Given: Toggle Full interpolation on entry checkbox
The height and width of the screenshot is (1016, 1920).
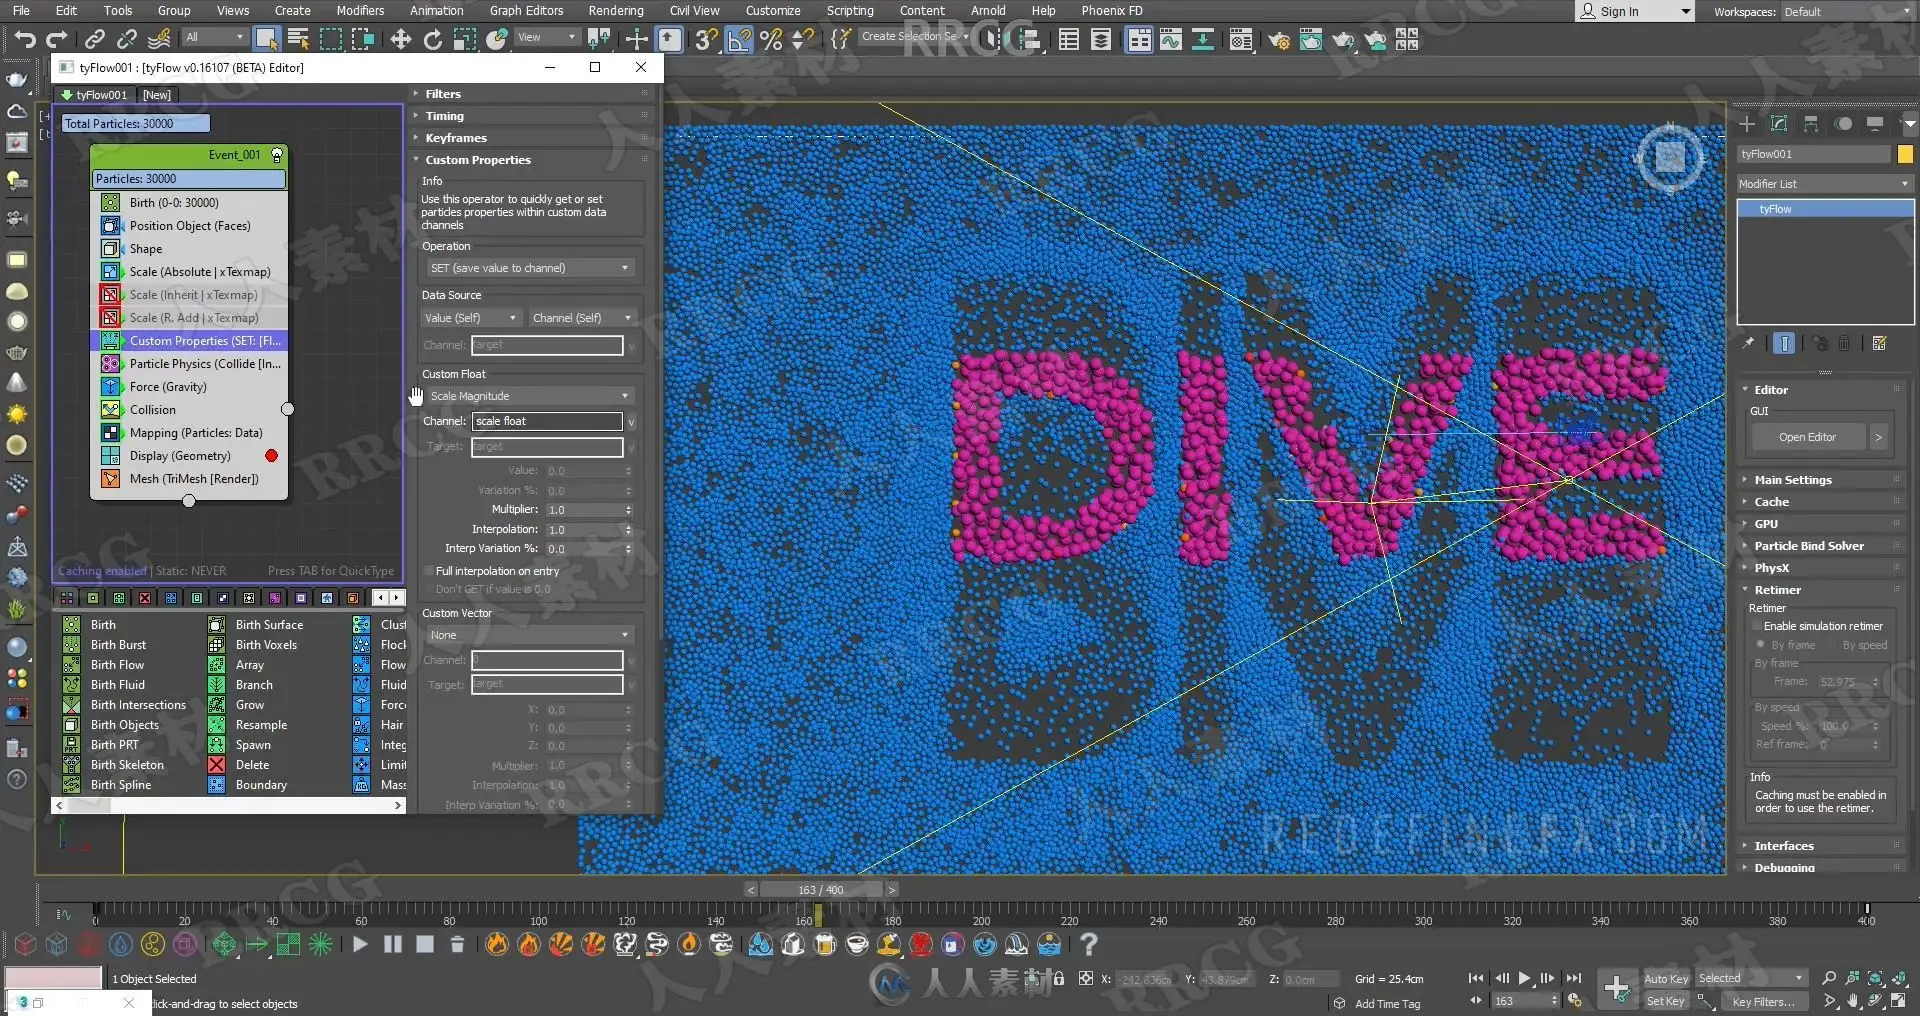Looking at the screenshot, I should tap(428, 571).
